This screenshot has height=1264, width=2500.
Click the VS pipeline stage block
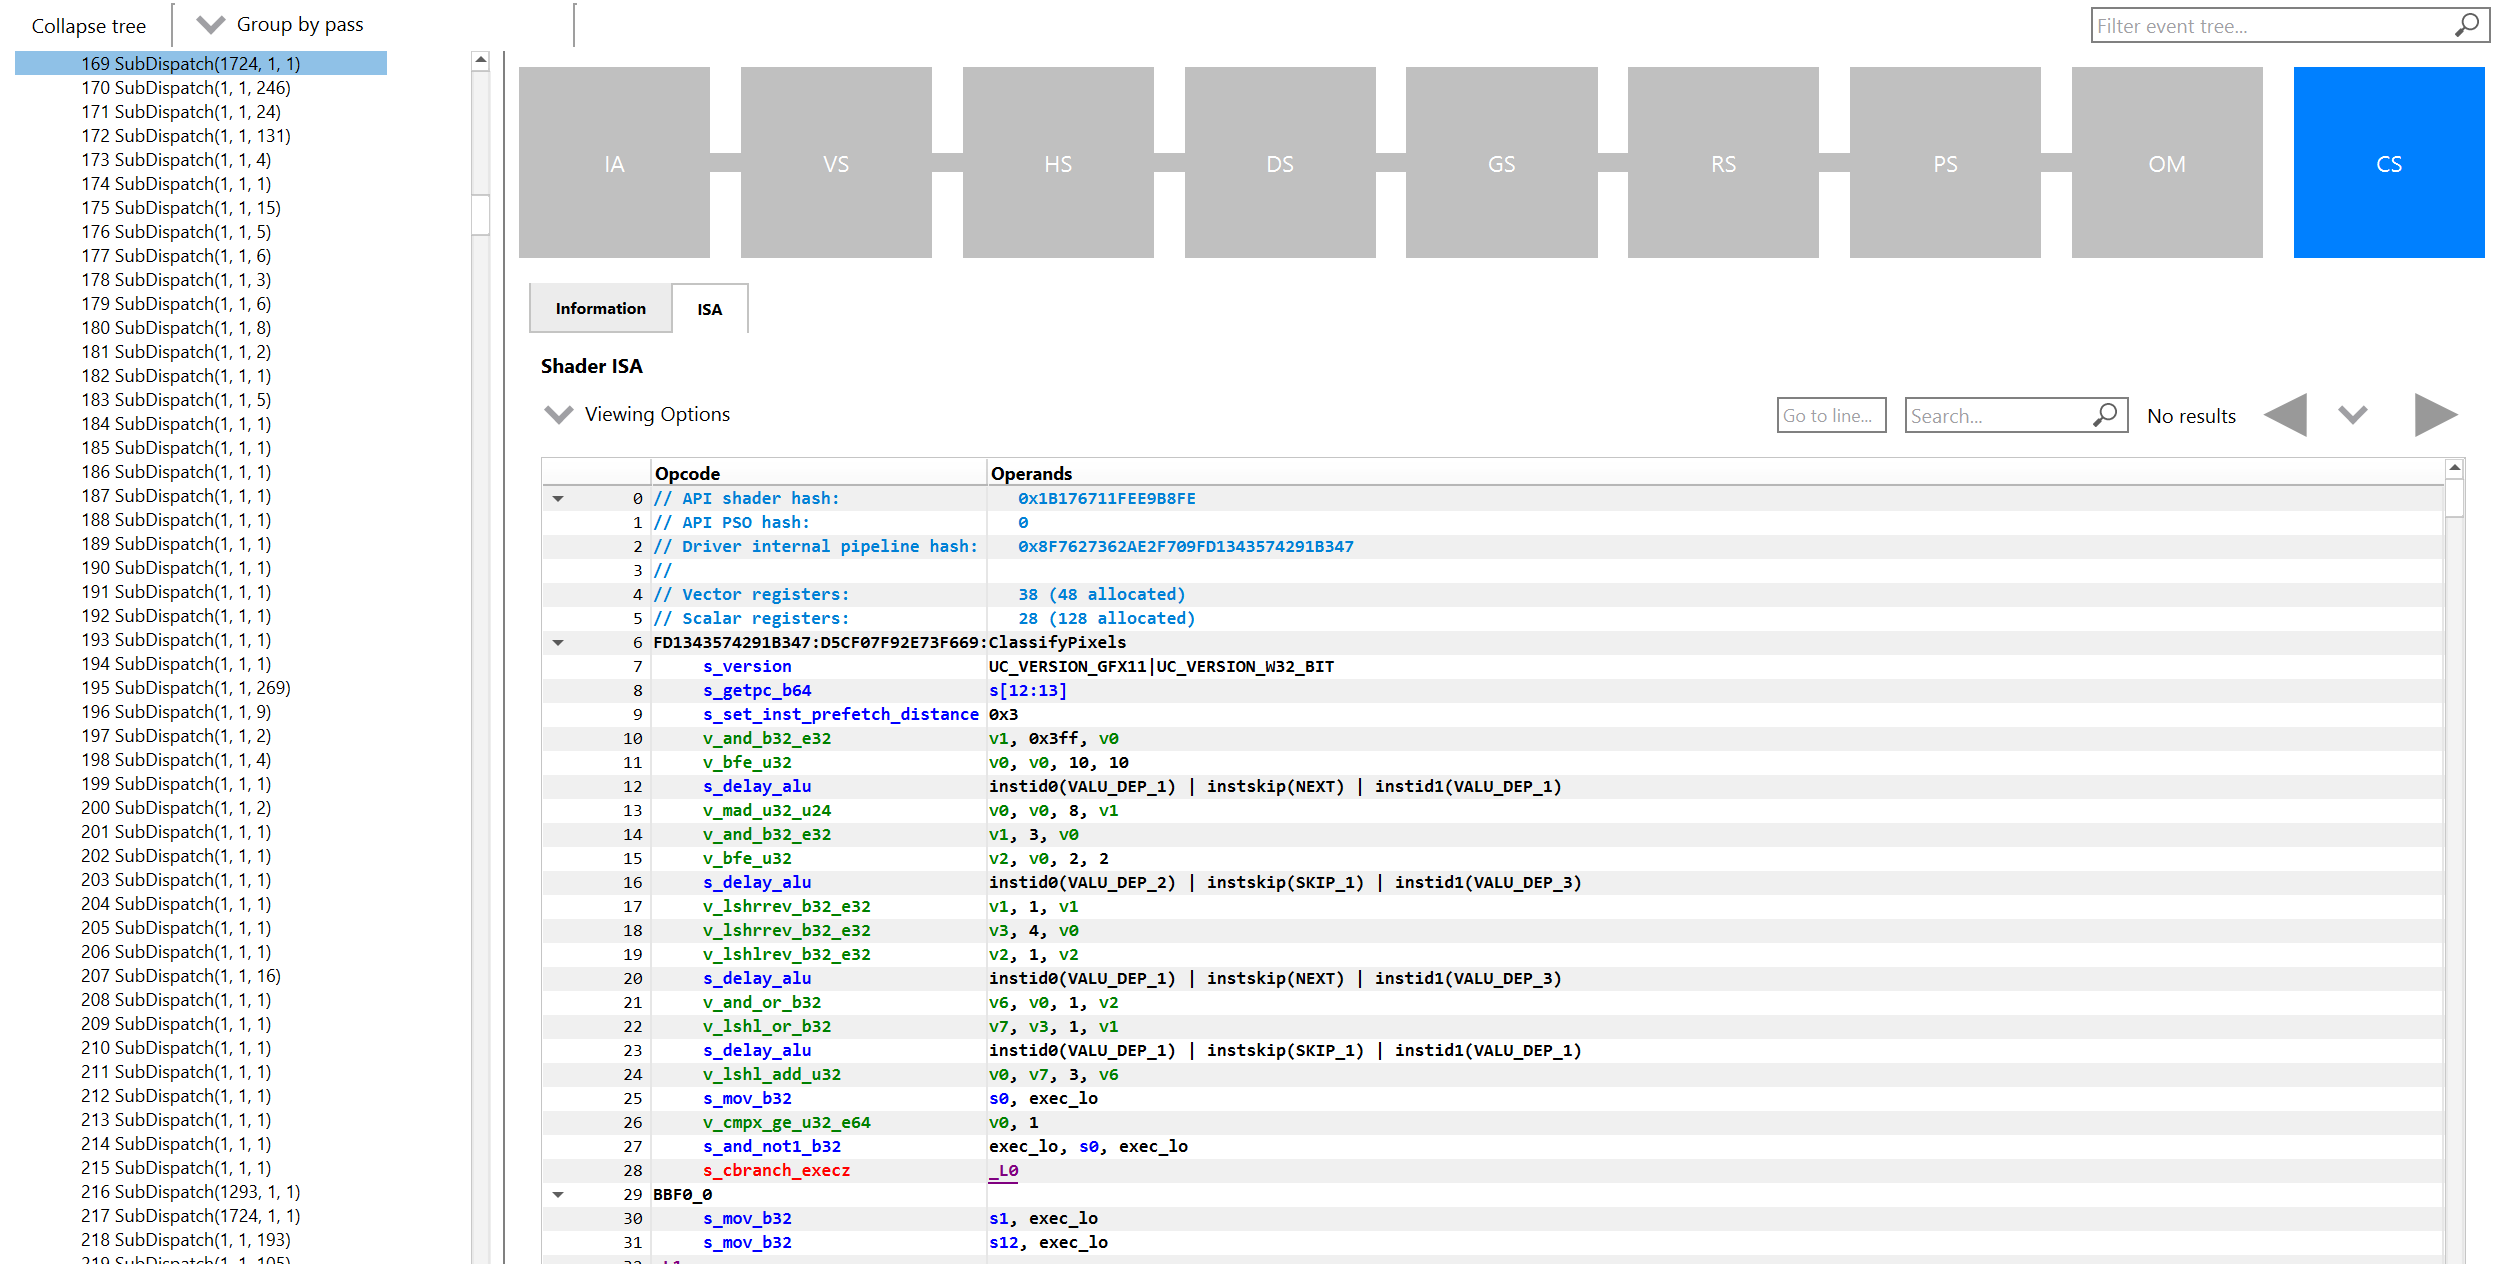point(836,163)
